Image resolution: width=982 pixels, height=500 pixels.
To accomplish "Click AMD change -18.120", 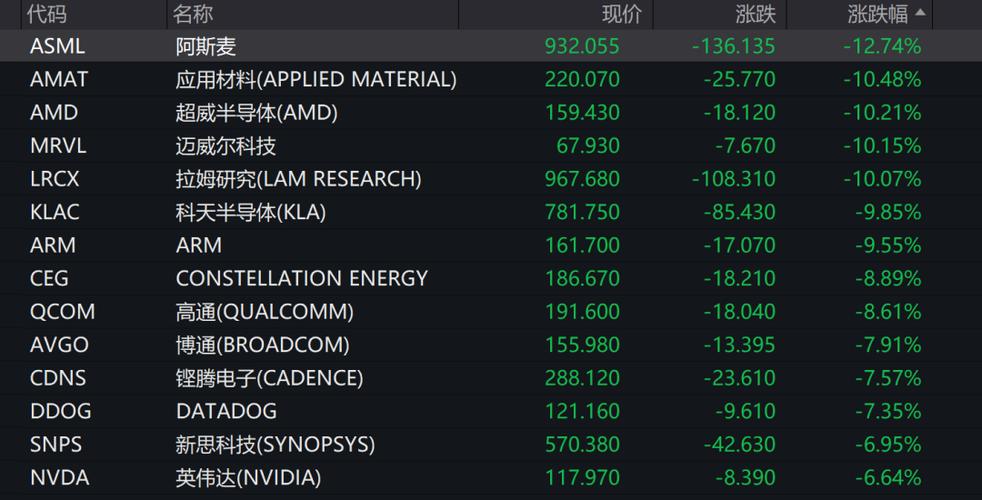I will click(739, 113).
